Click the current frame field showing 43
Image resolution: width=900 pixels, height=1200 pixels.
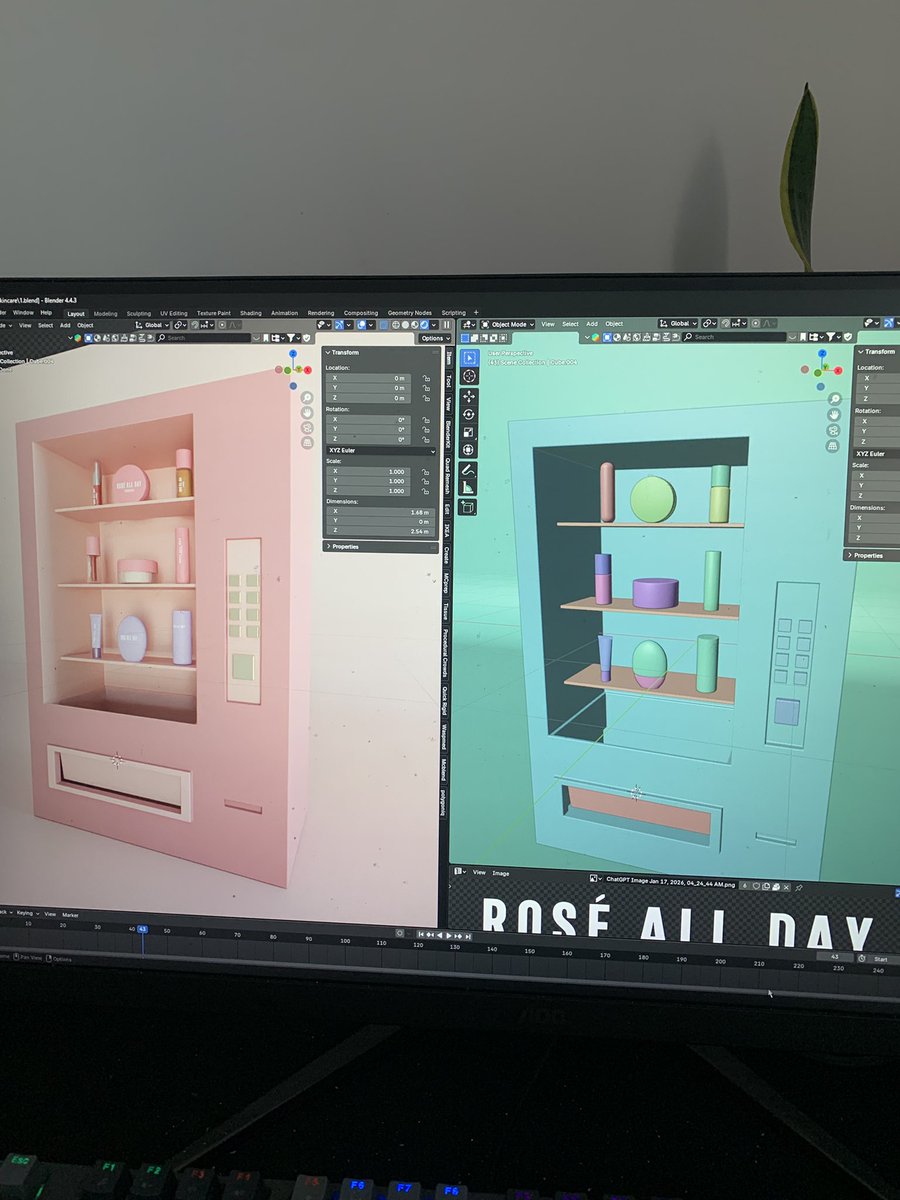coord(836,958)
